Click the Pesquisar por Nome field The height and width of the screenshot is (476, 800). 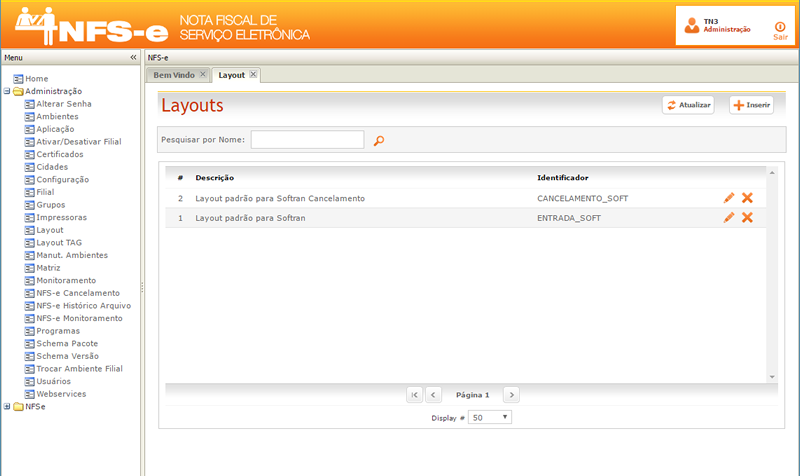(x=307, y=140)
